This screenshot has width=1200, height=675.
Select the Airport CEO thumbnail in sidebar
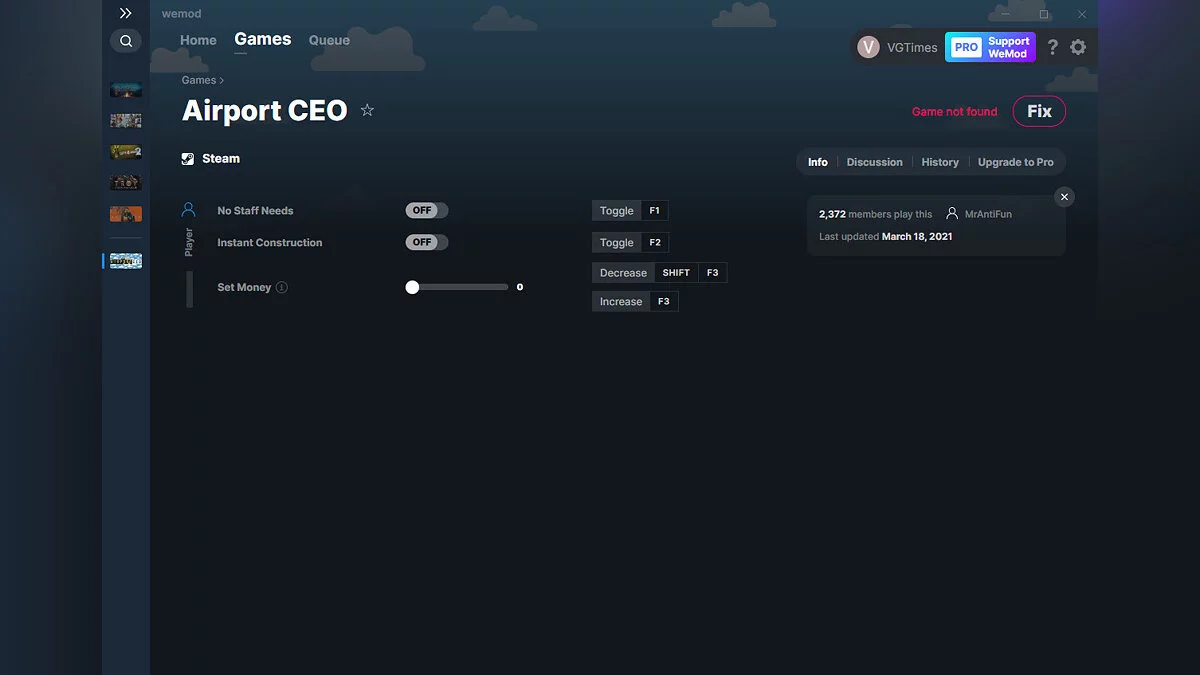coord(126,261)
